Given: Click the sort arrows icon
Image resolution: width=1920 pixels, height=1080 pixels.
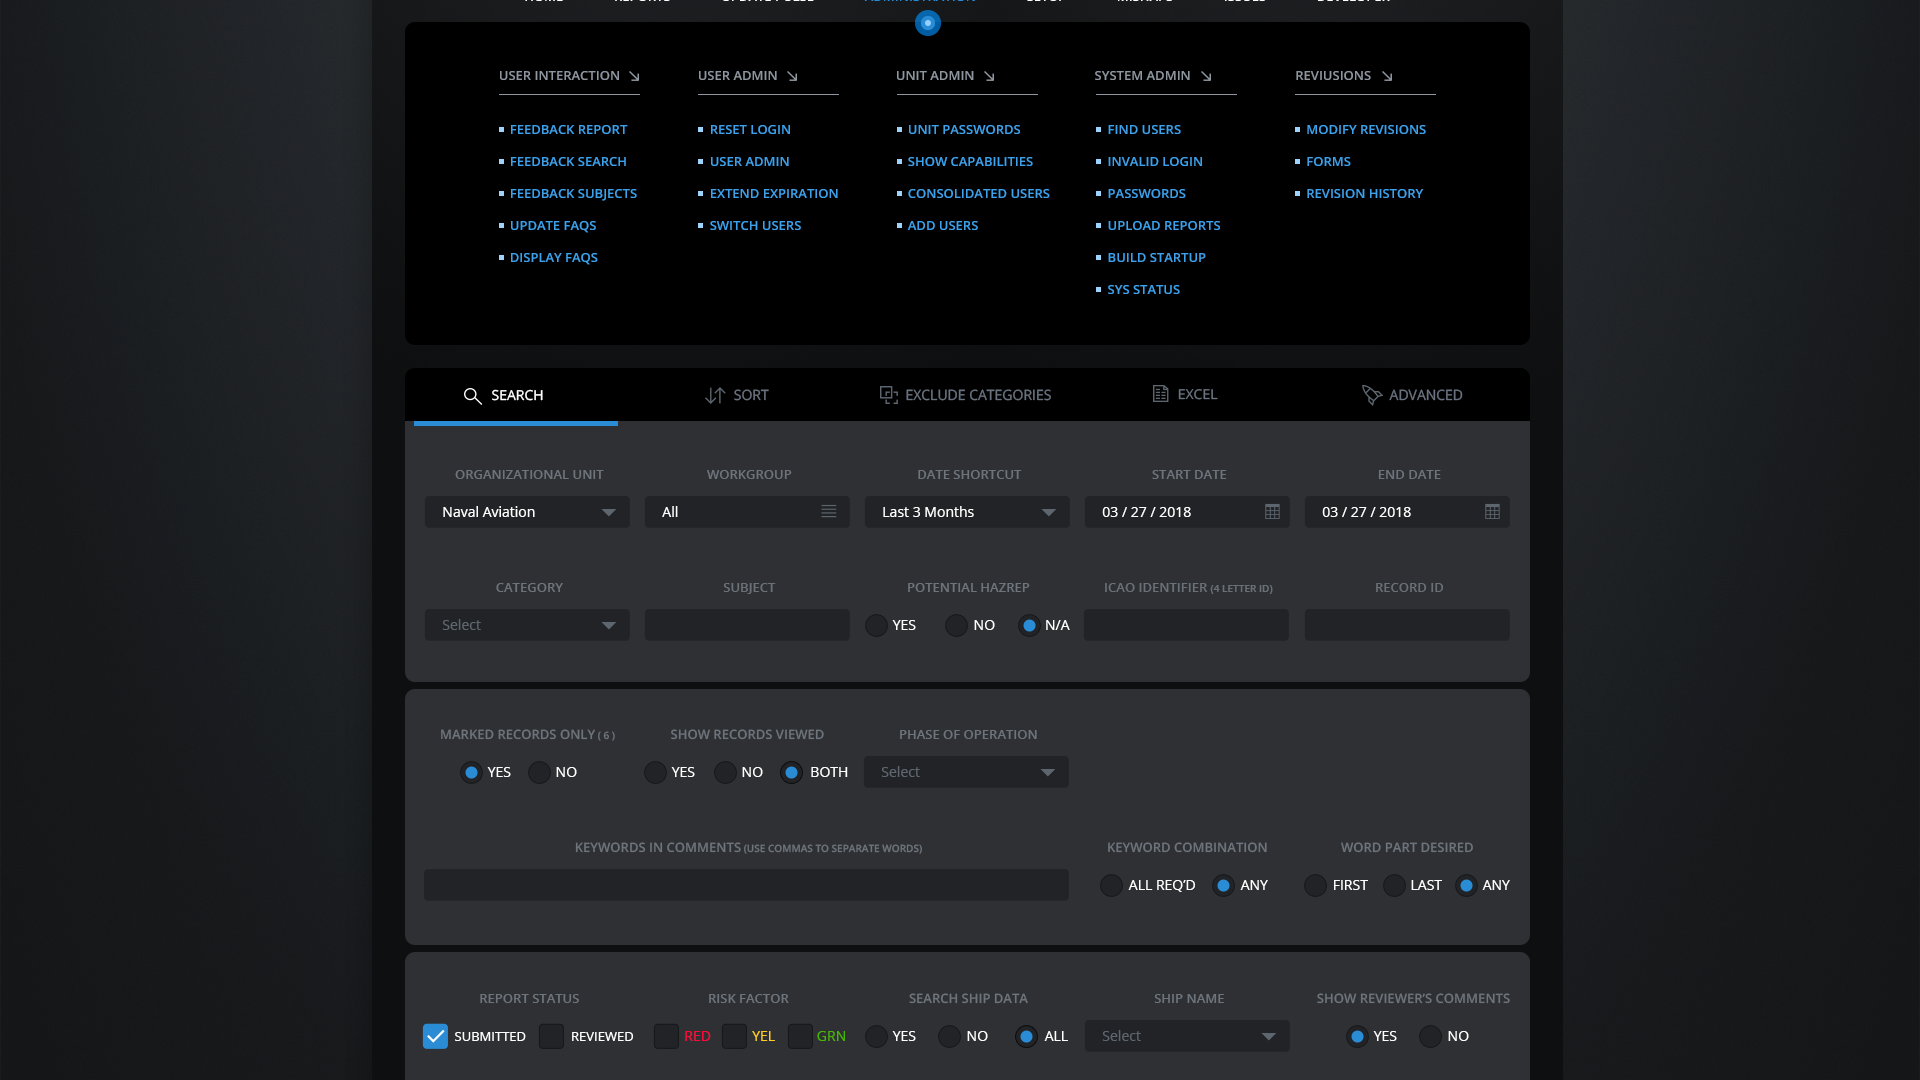Looking at the screenshot, I should (x=714, y=396).
